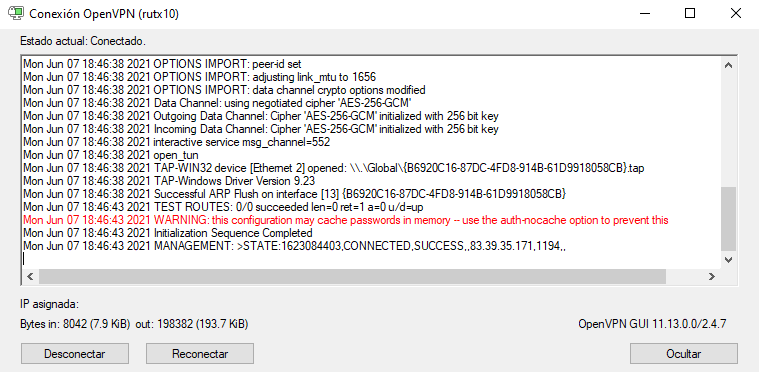
Task: Maximize the OpenVPN connection window
Action: [690, 14]
